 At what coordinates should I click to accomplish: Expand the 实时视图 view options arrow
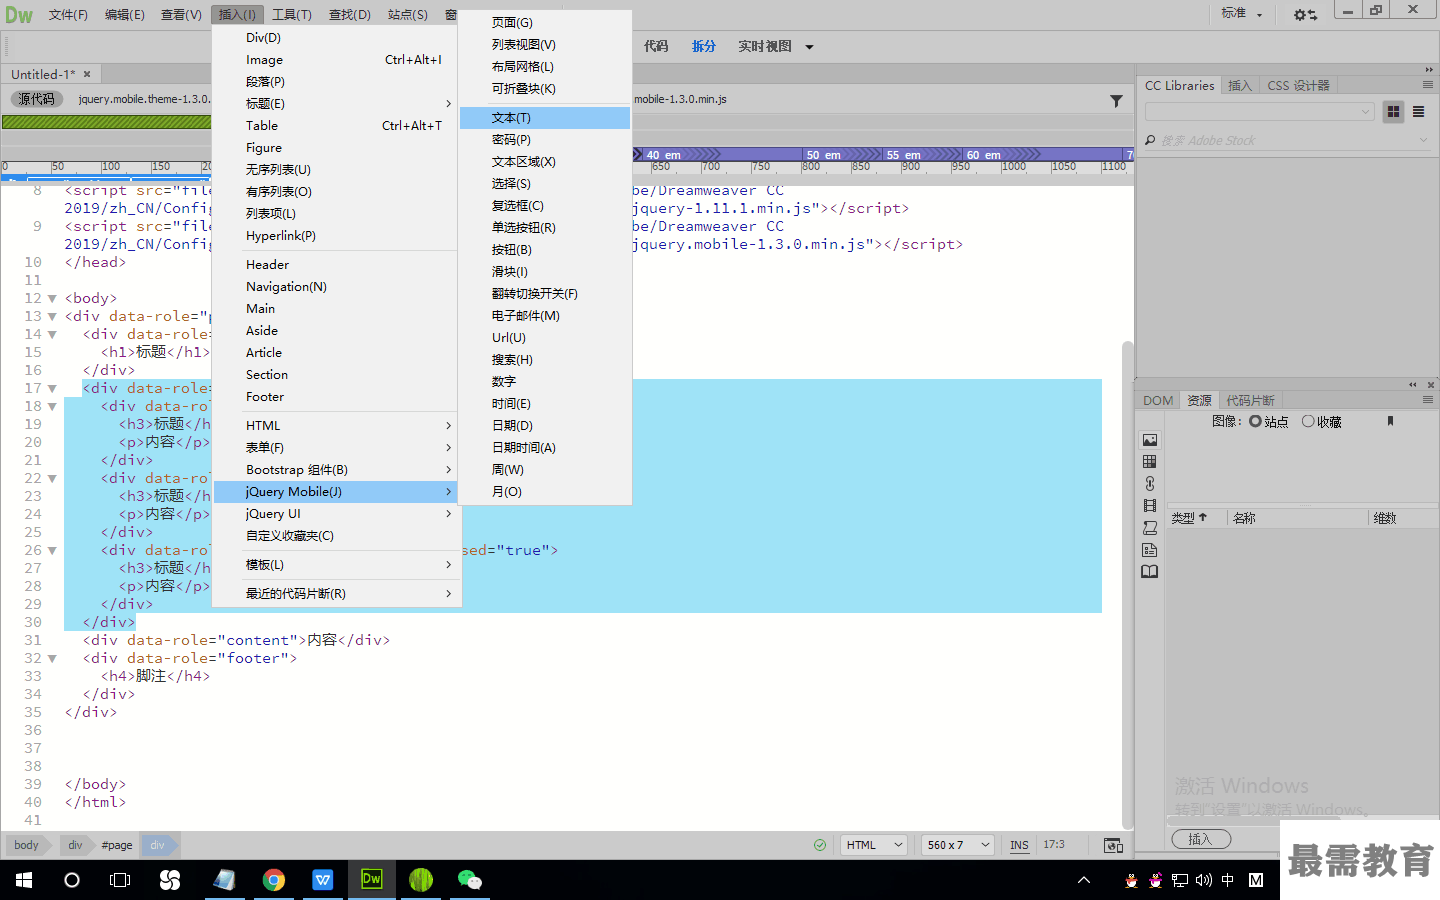point(809,47)
